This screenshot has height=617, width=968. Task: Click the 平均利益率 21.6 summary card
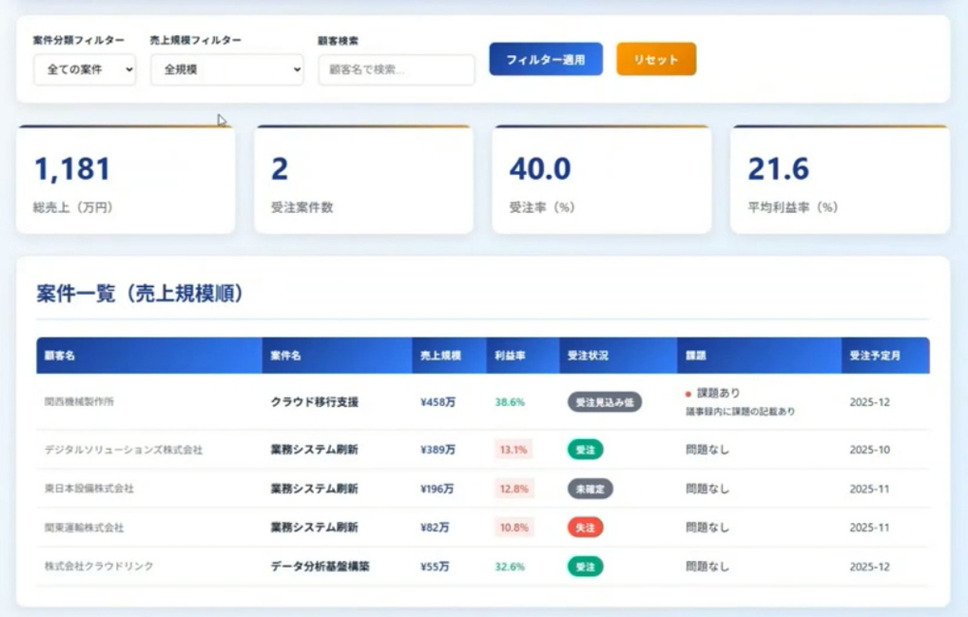[840, 181]
